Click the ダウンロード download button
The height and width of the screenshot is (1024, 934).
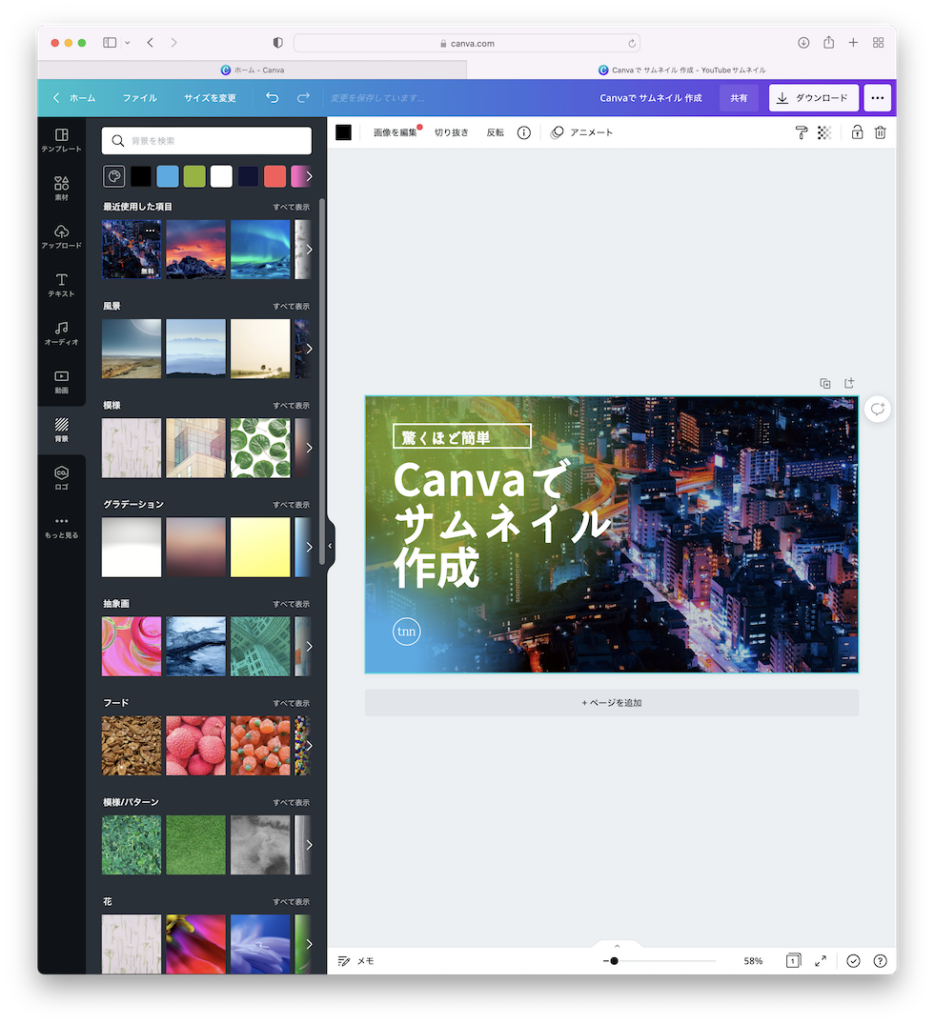tap(813, 98)
